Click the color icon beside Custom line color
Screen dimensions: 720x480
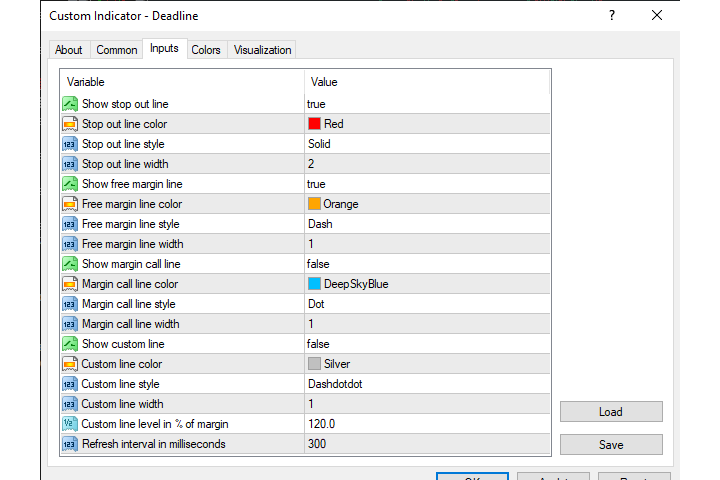[x=70, y=364]
